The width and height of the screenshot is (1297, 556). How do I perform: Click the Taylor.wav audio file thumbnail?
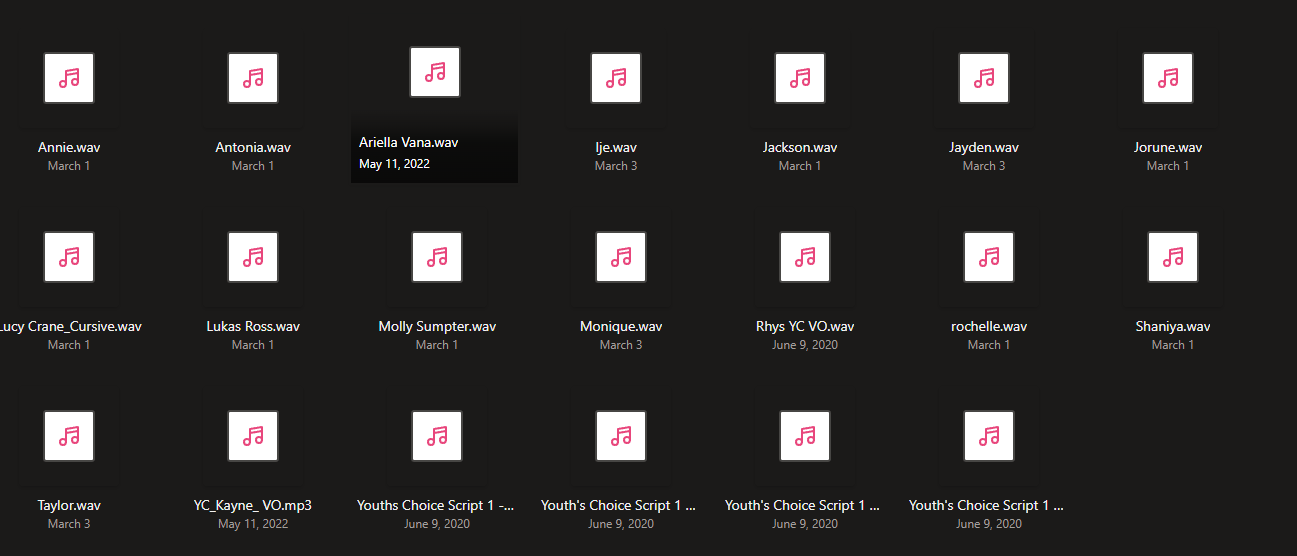point(69,436)
